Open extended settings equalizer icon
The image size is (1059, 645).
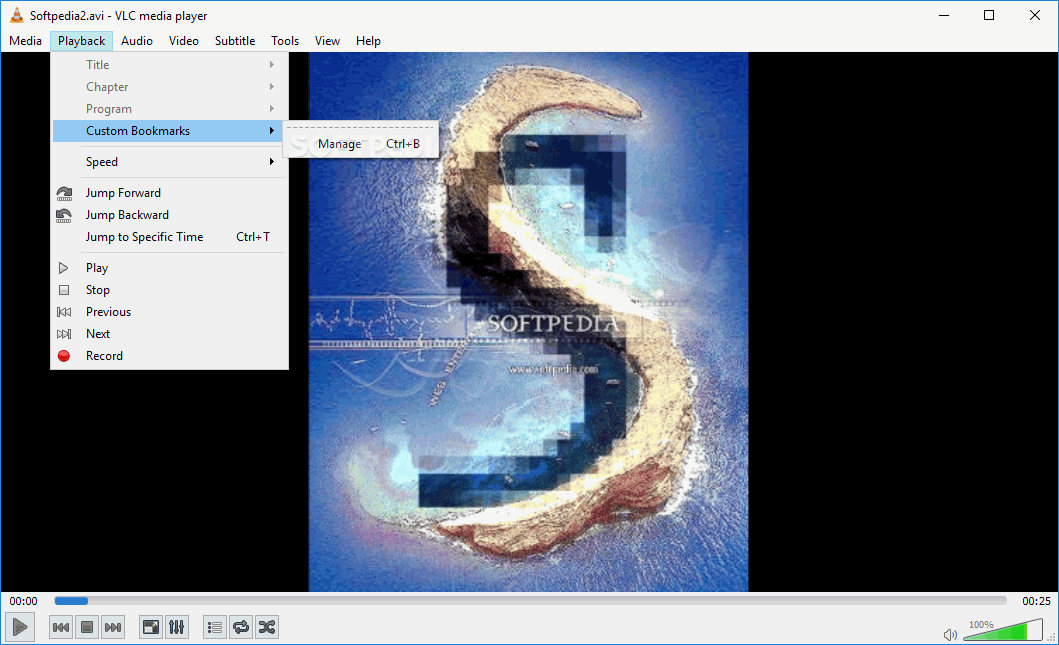coord(176,627)
